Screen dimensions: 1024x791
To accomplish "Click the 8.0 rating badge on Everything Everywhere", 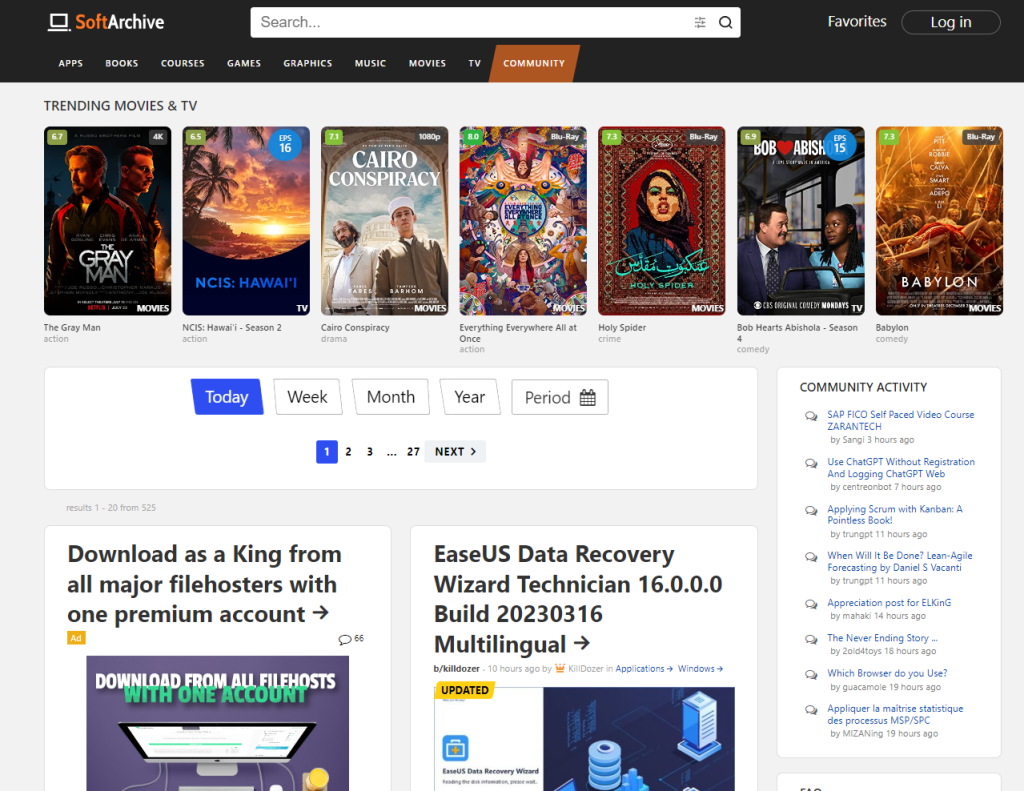I will [473, 137].
